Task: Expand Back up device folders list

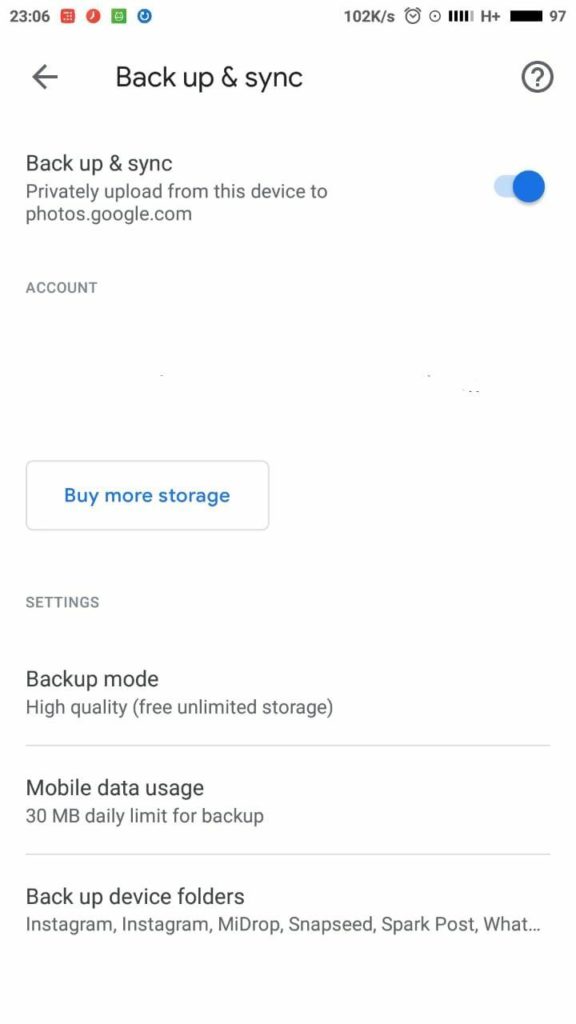Action: 288,910
